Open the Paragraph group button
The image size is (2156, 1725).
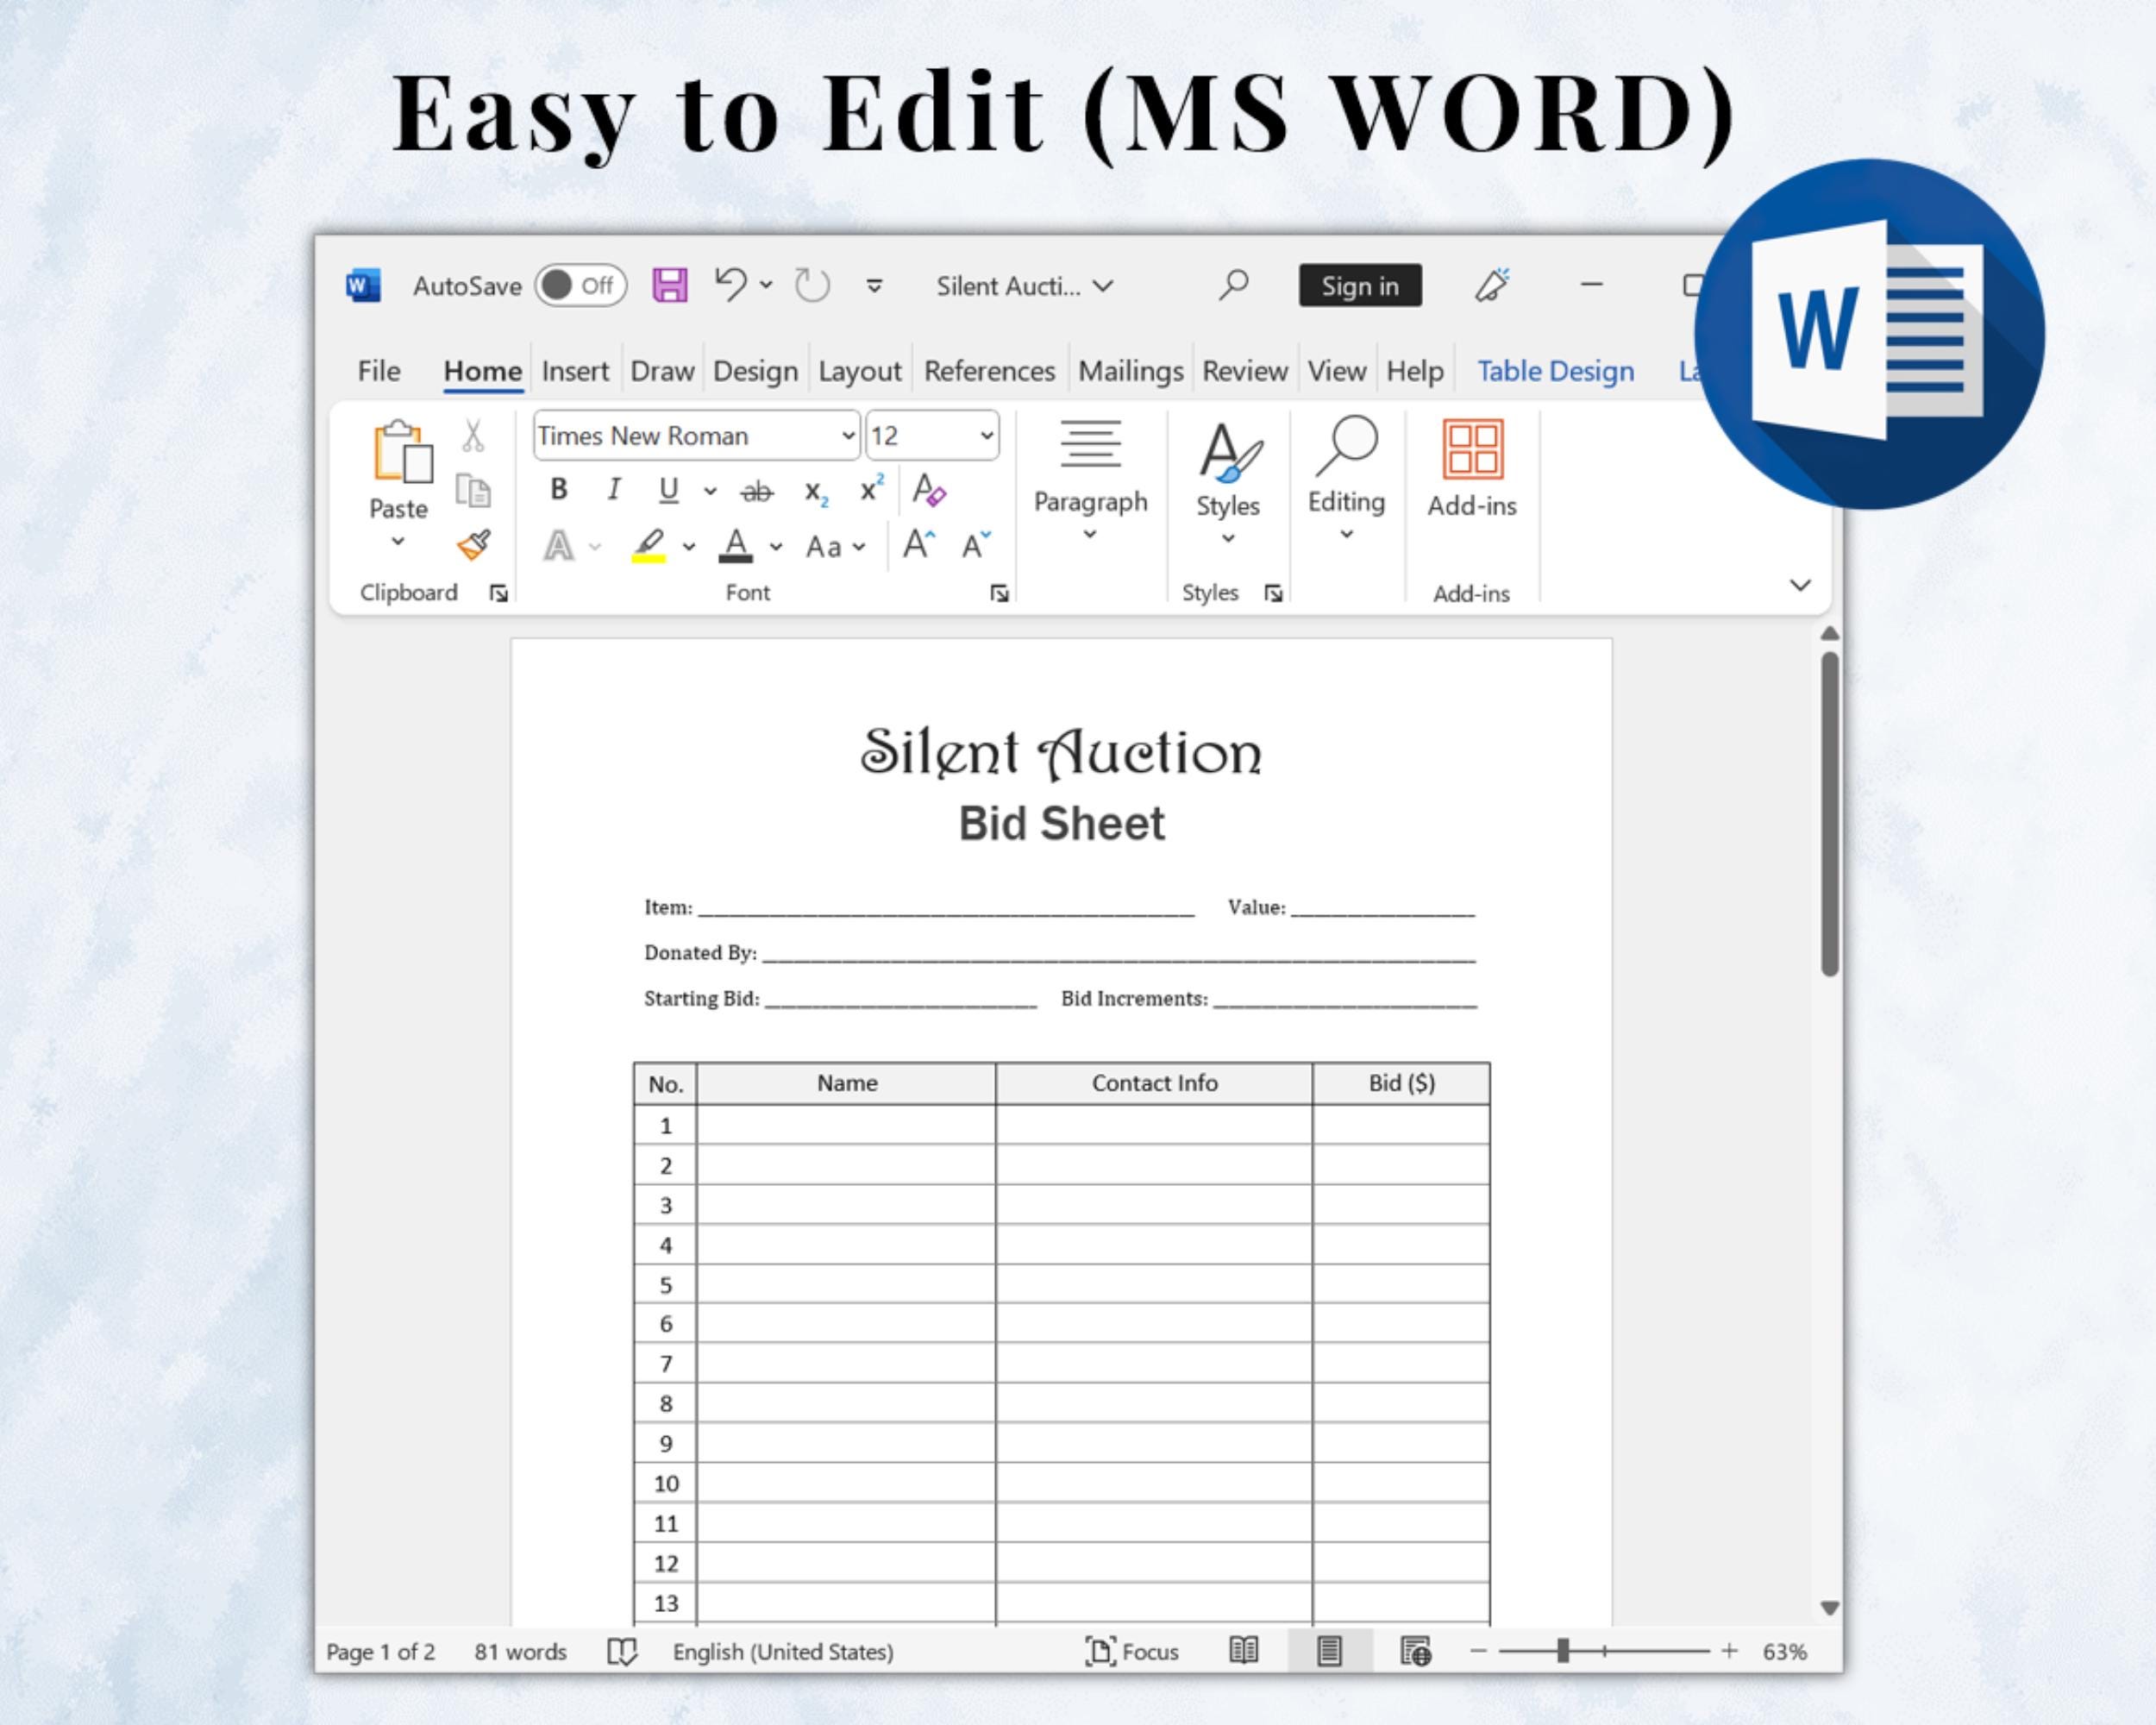coord(1090,479)
